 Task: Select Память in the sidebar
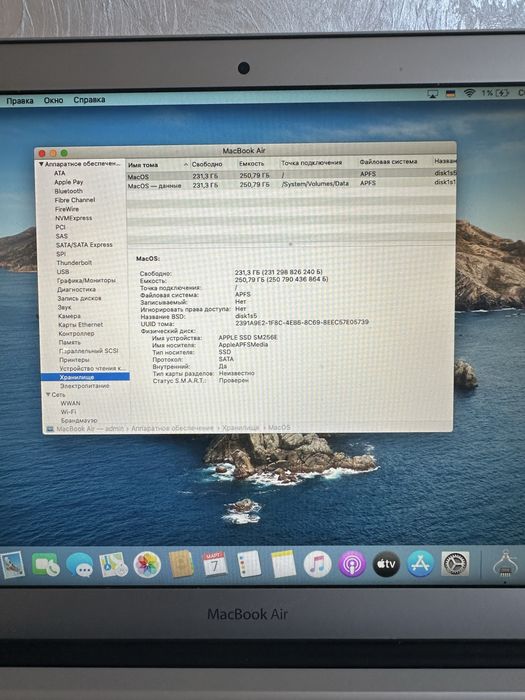tap(70, 342)
